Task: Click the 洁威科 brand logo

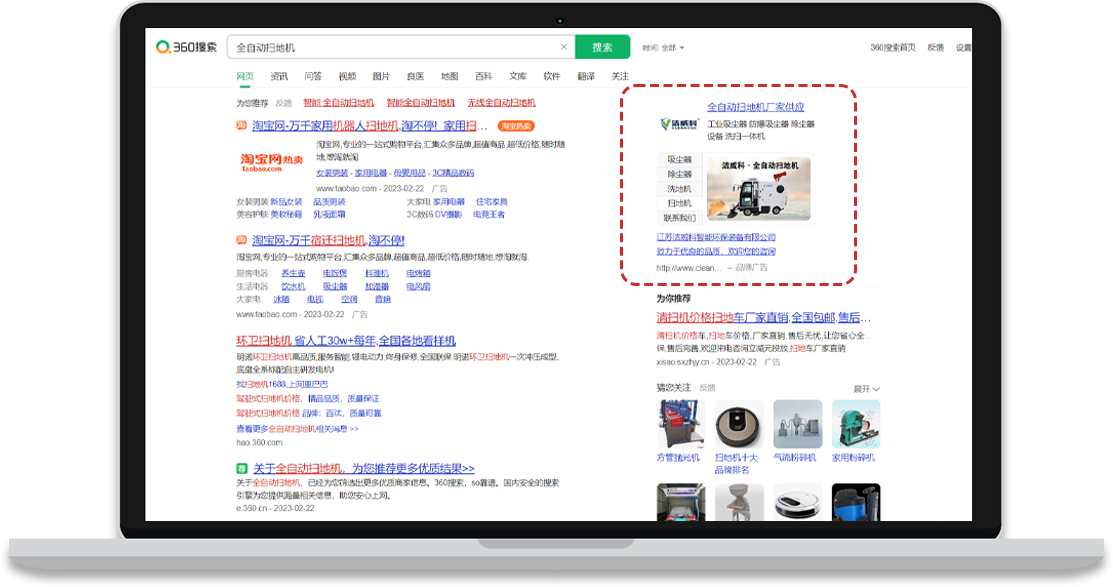Action: (x=679, y=124)
